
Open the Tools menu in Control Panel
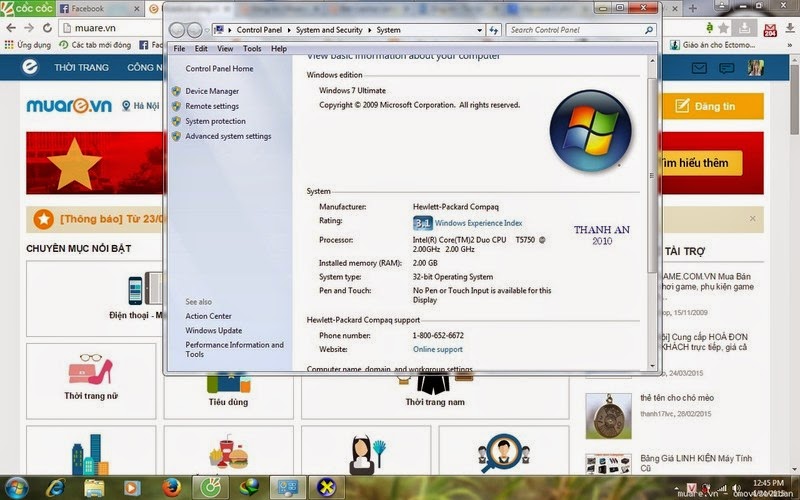(252, 48)
